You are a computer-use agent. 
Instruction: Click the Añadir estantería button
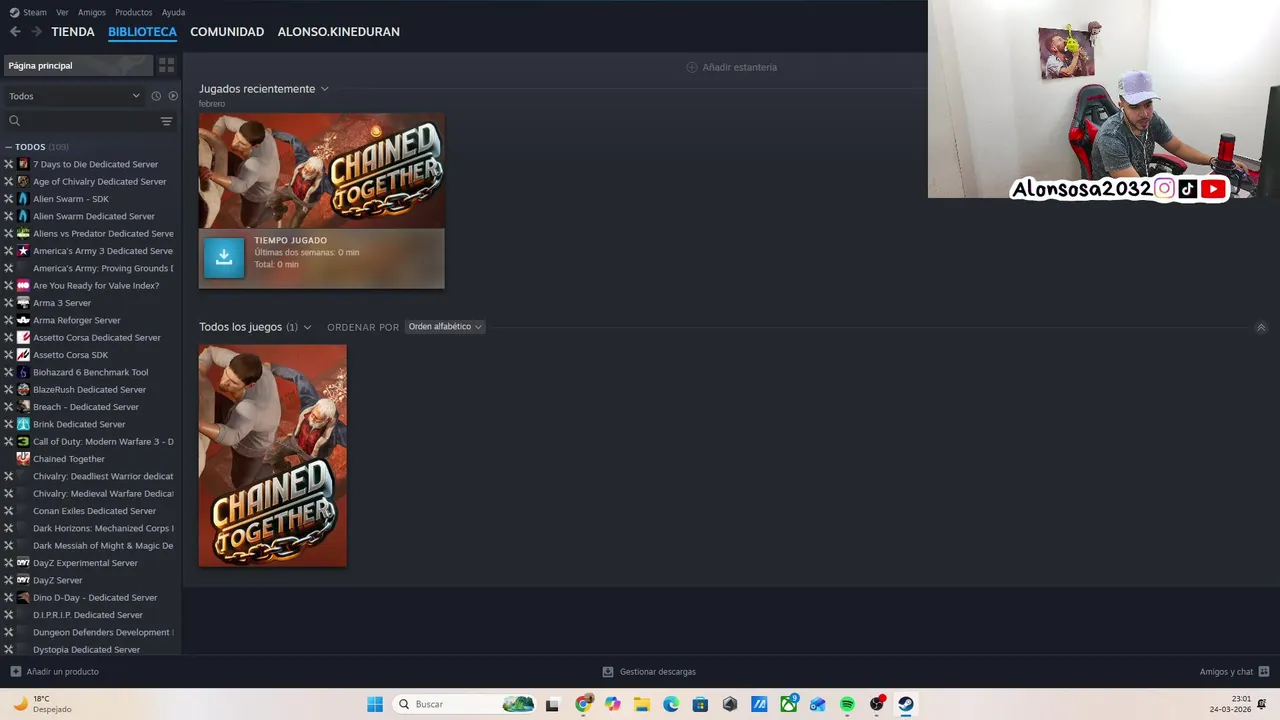[731, 67]
